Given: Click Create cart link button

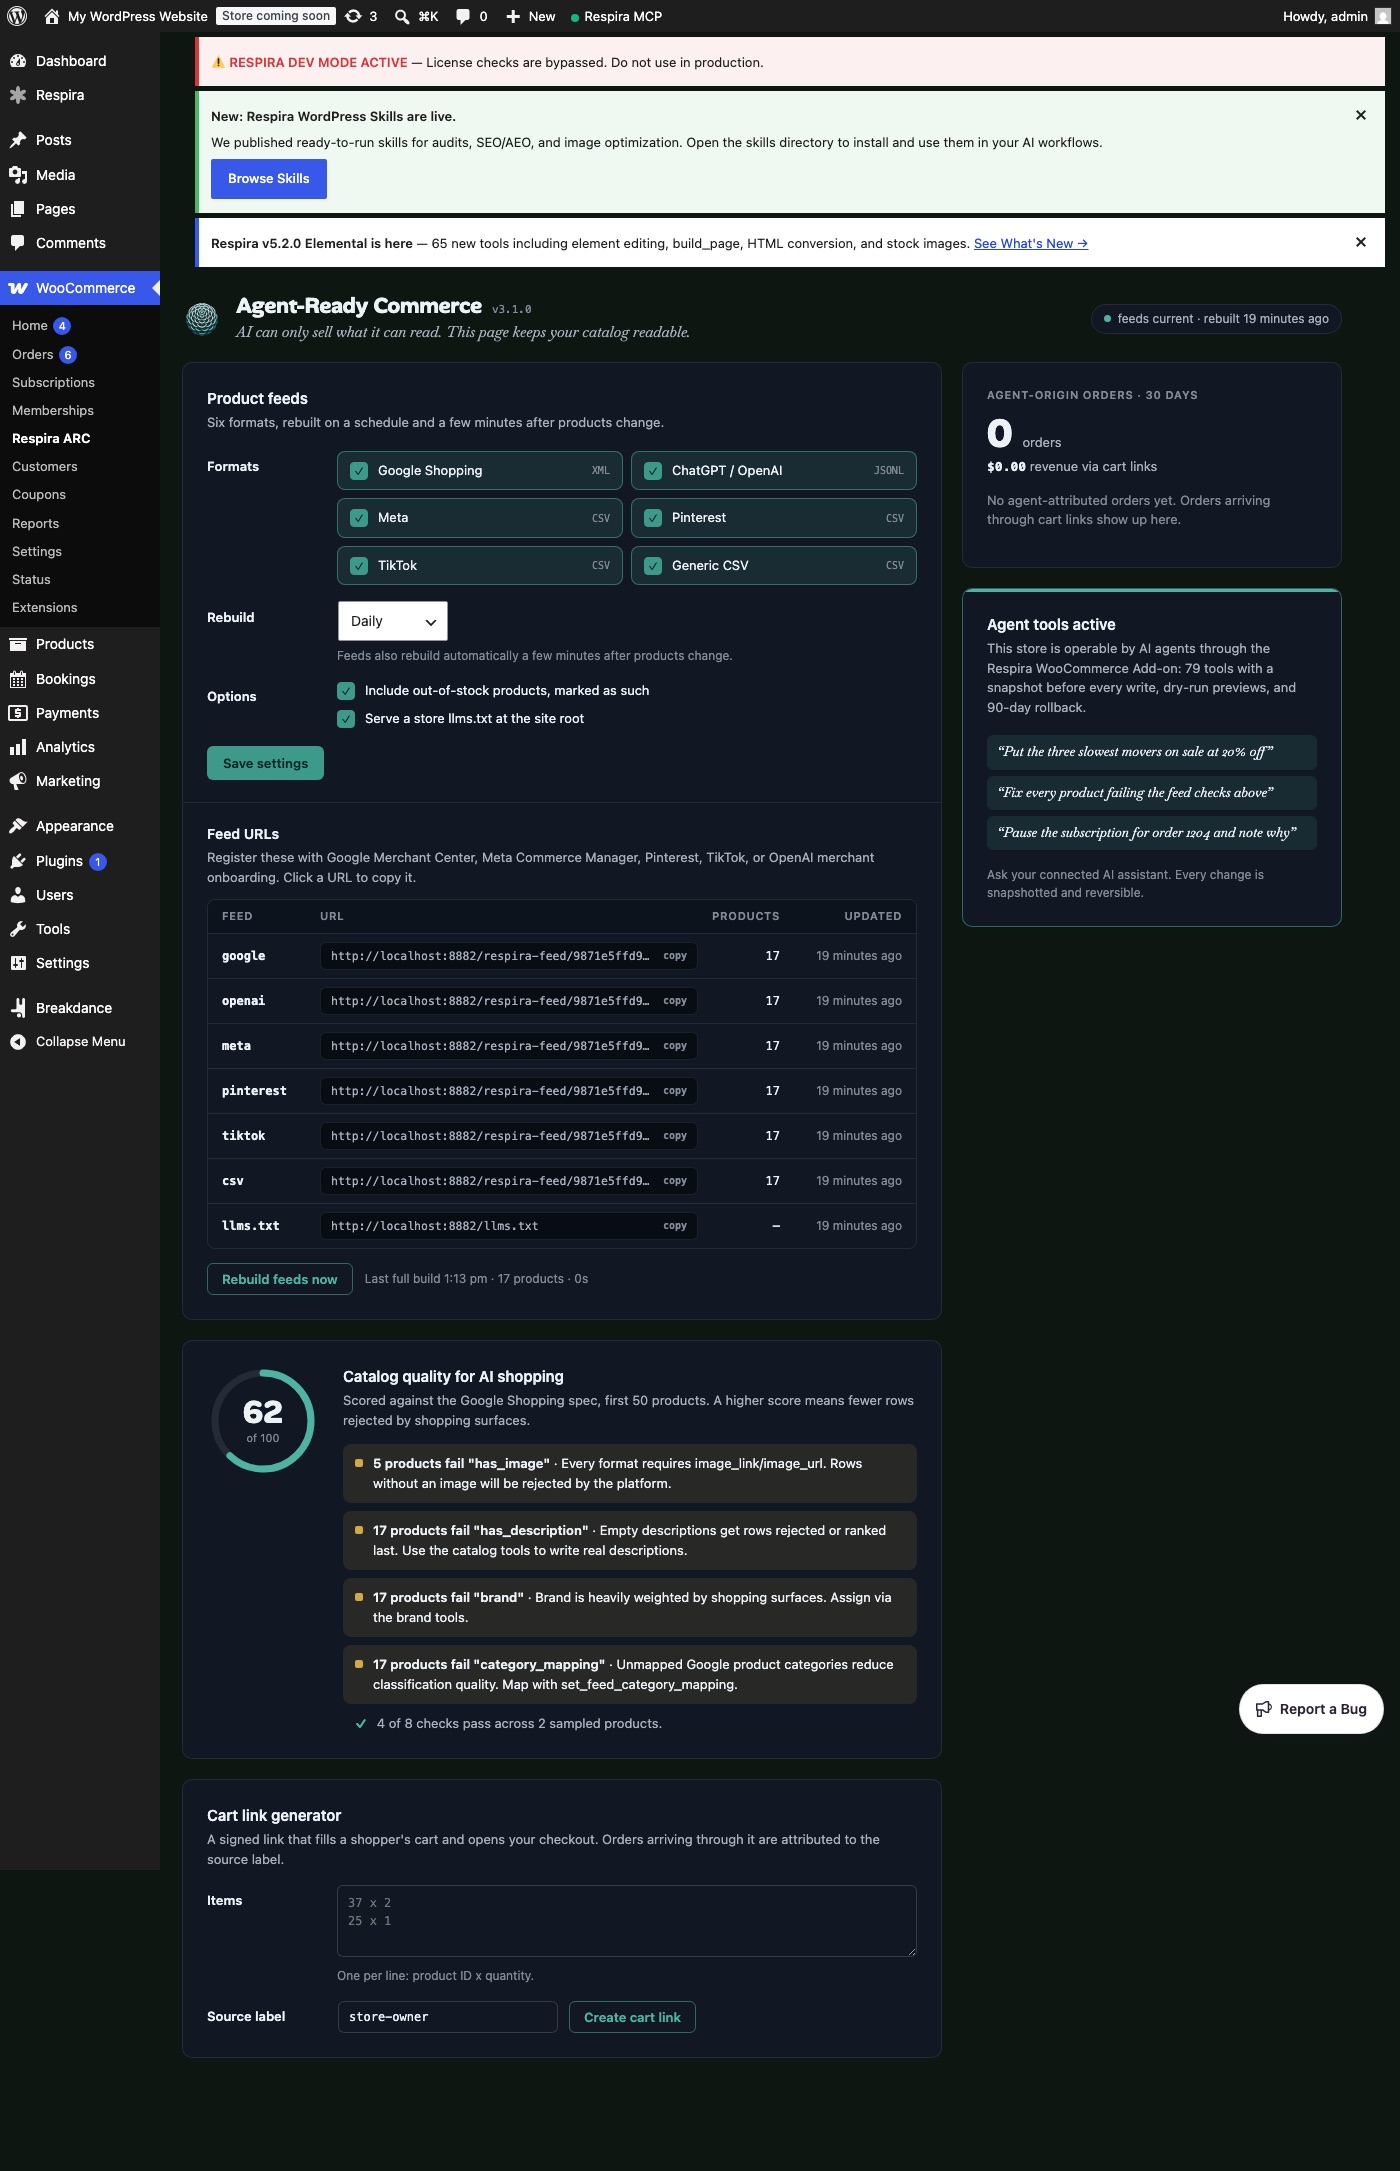Looking at the screenshot, I should point(632,2017).
